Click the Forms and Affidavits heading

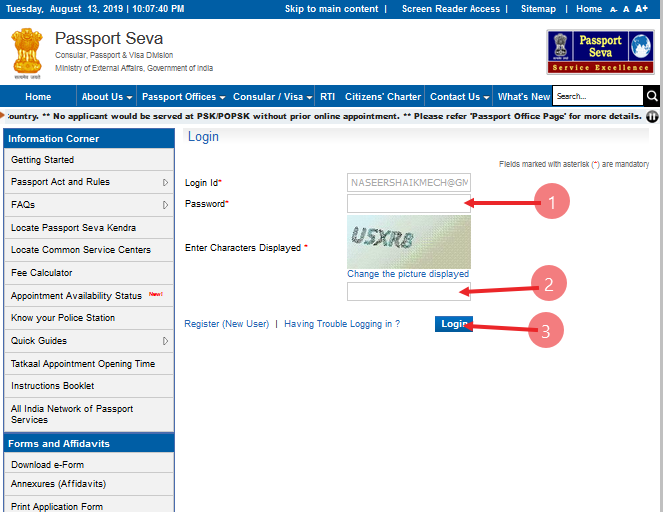[x=89, y=443]
